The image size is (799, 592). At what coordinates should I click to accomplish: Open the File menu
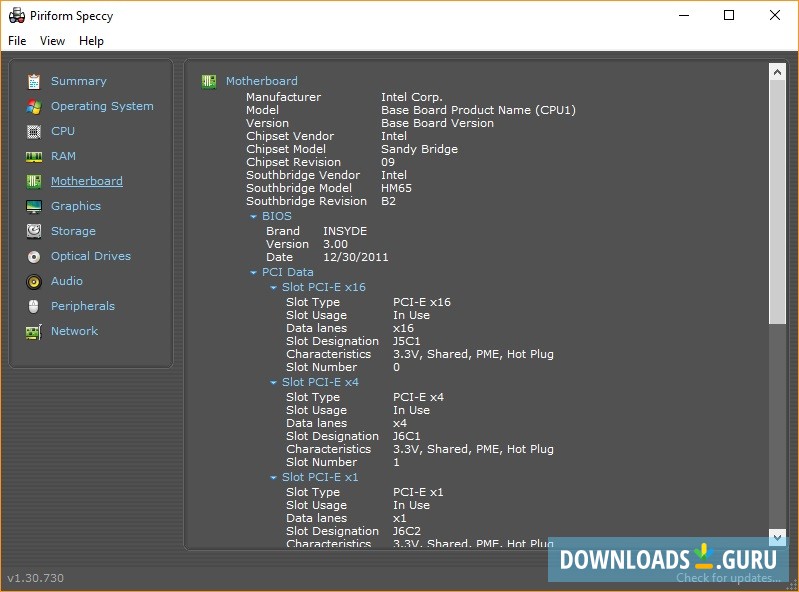(17, 41)
